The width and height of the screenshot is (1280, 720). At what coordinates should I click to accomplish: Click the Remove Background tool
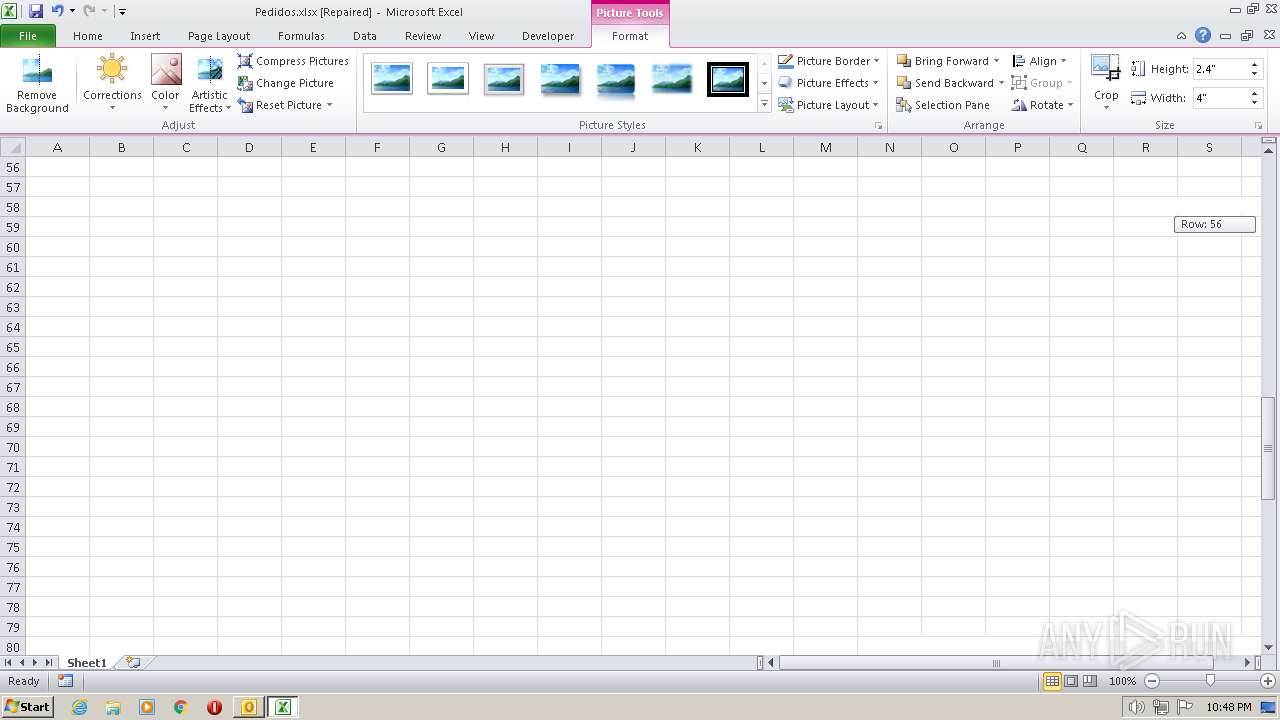coord(37,84)
